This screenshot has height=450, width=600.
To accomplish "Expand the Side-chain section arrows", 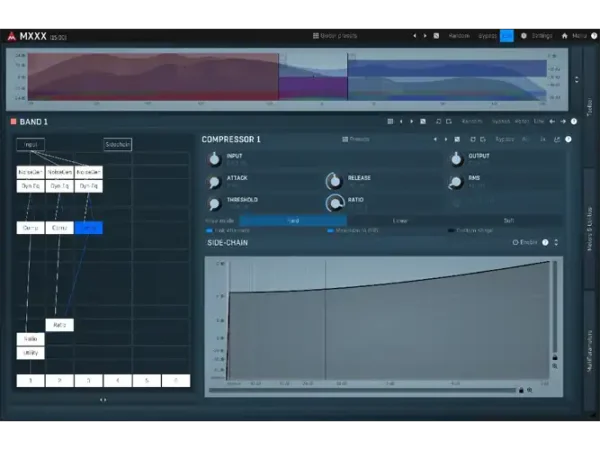I will (x=556, y=242).
